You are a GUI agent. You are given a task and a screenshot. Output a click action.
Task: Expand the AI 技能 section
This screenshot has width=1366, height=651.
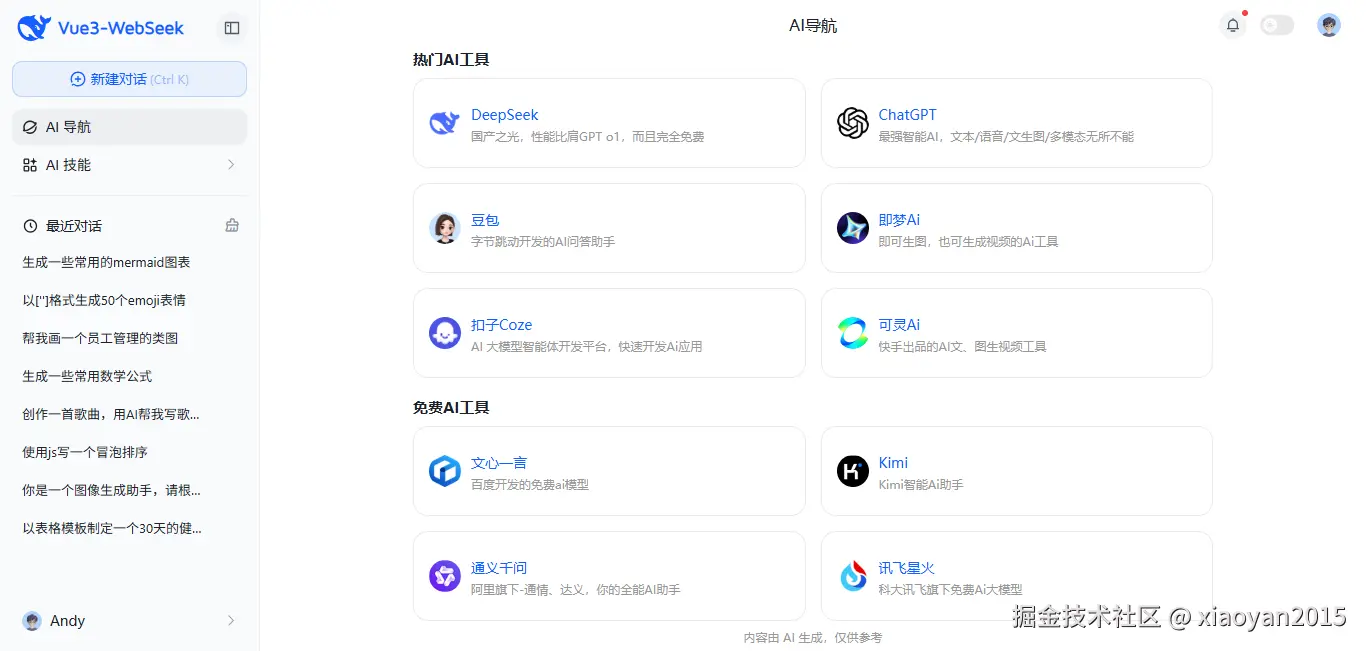point(129,164)
